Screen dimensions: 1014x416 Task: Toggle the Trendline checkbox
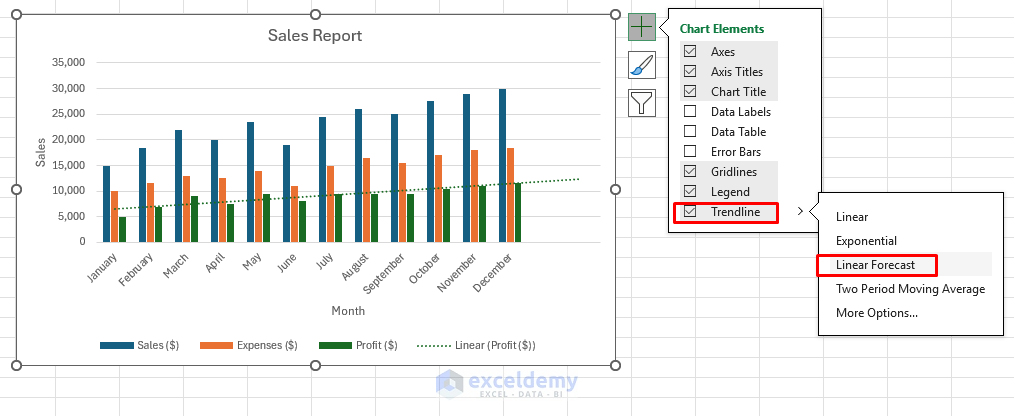tap(690, 212)
